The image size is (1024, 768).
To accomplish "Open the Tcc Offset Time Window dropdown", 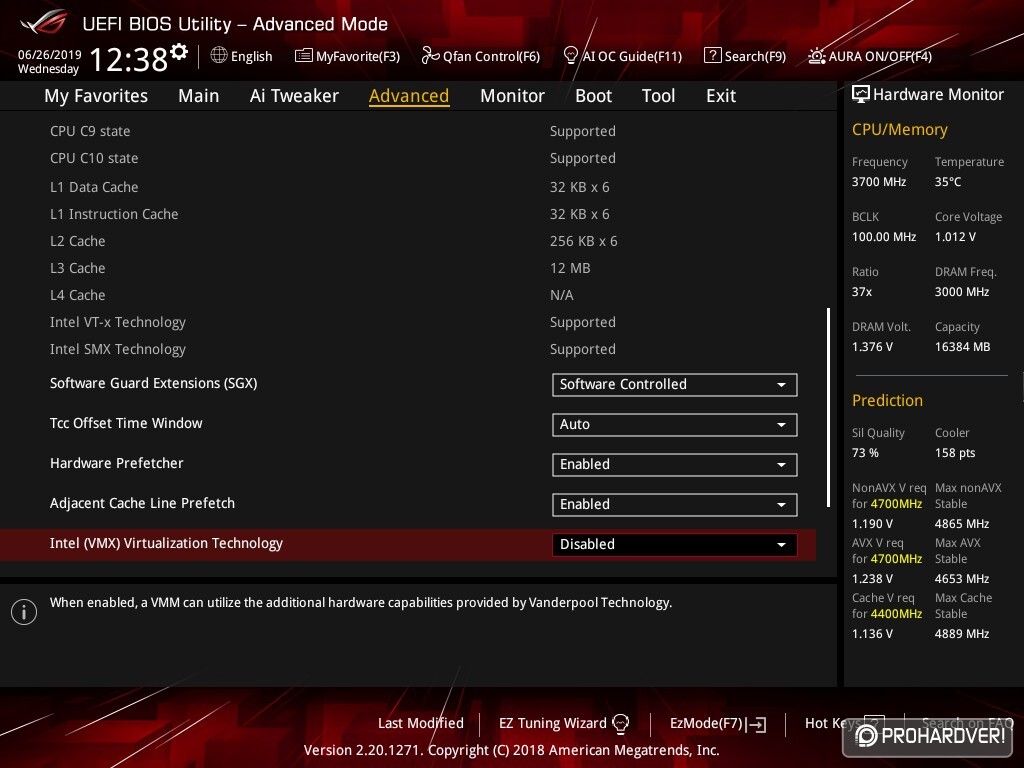I will point(675,424).
